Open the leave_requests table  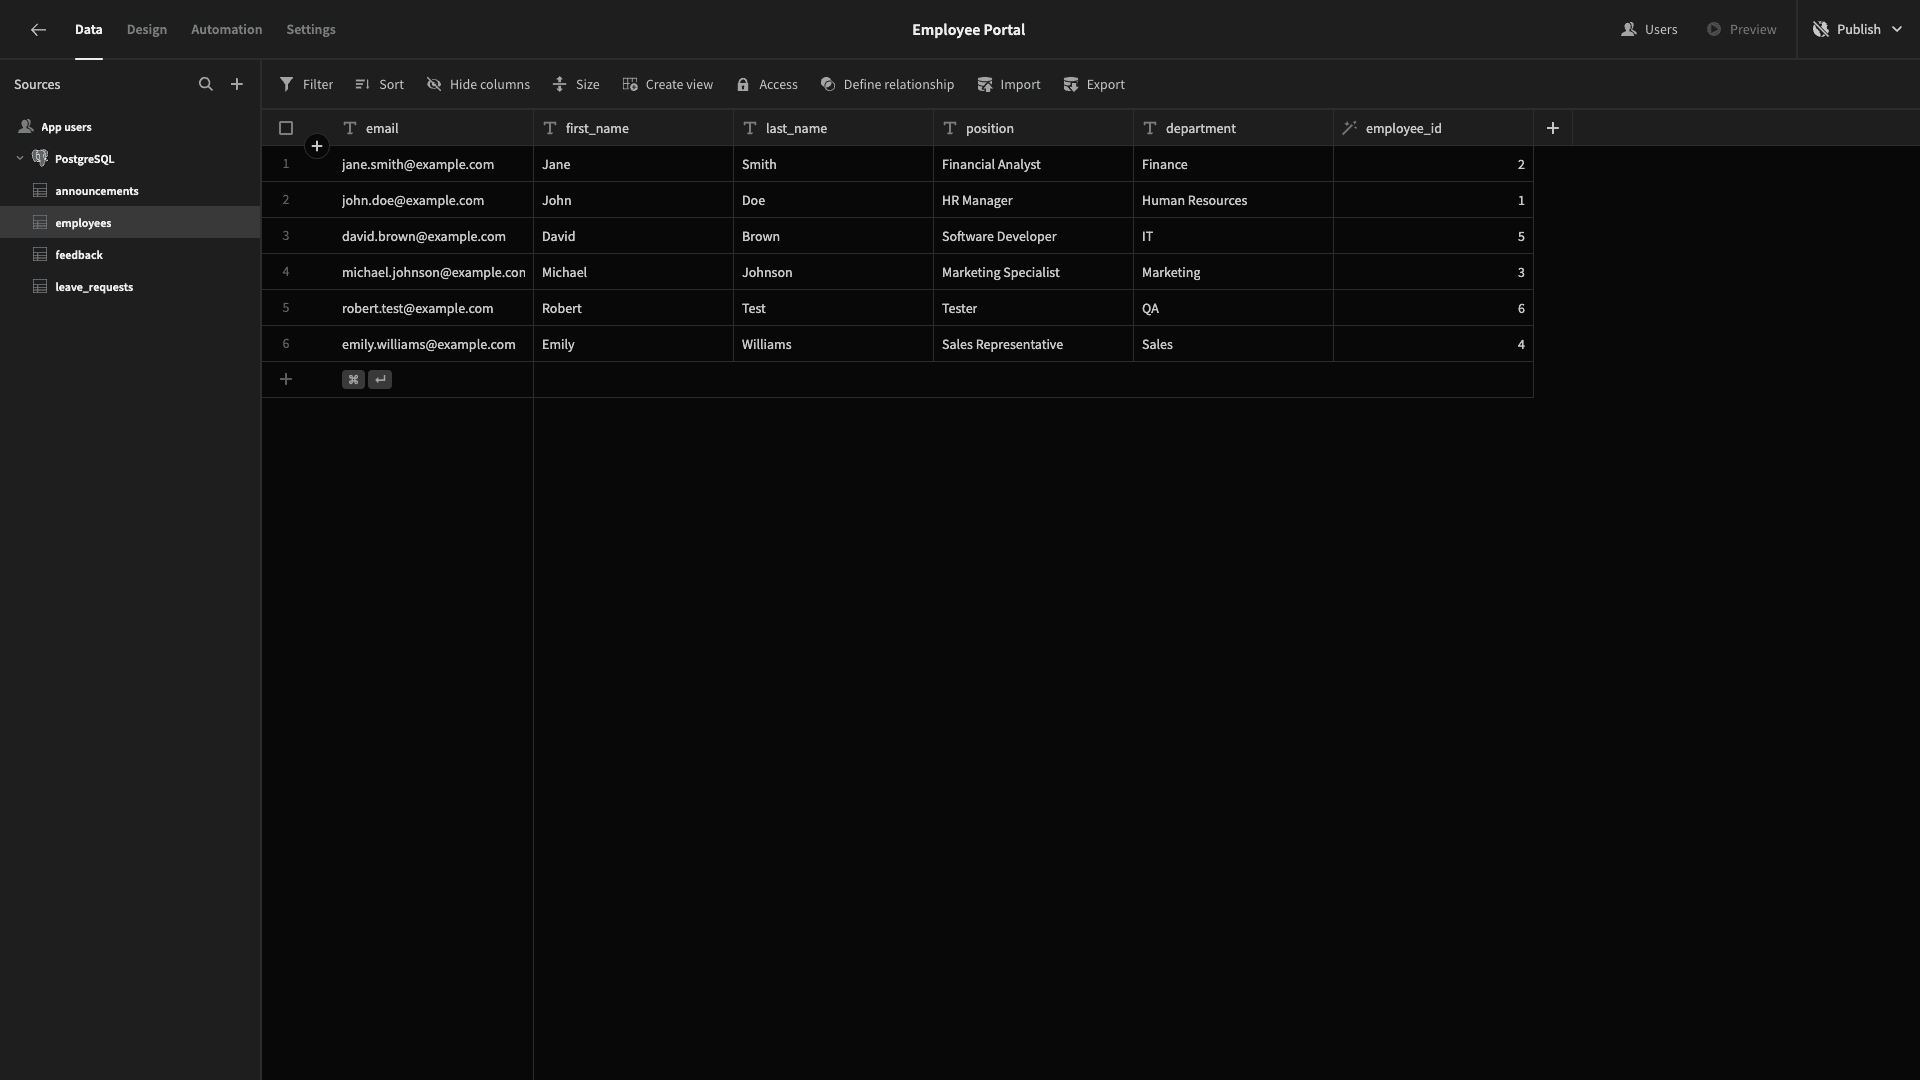tap(130, 287)
